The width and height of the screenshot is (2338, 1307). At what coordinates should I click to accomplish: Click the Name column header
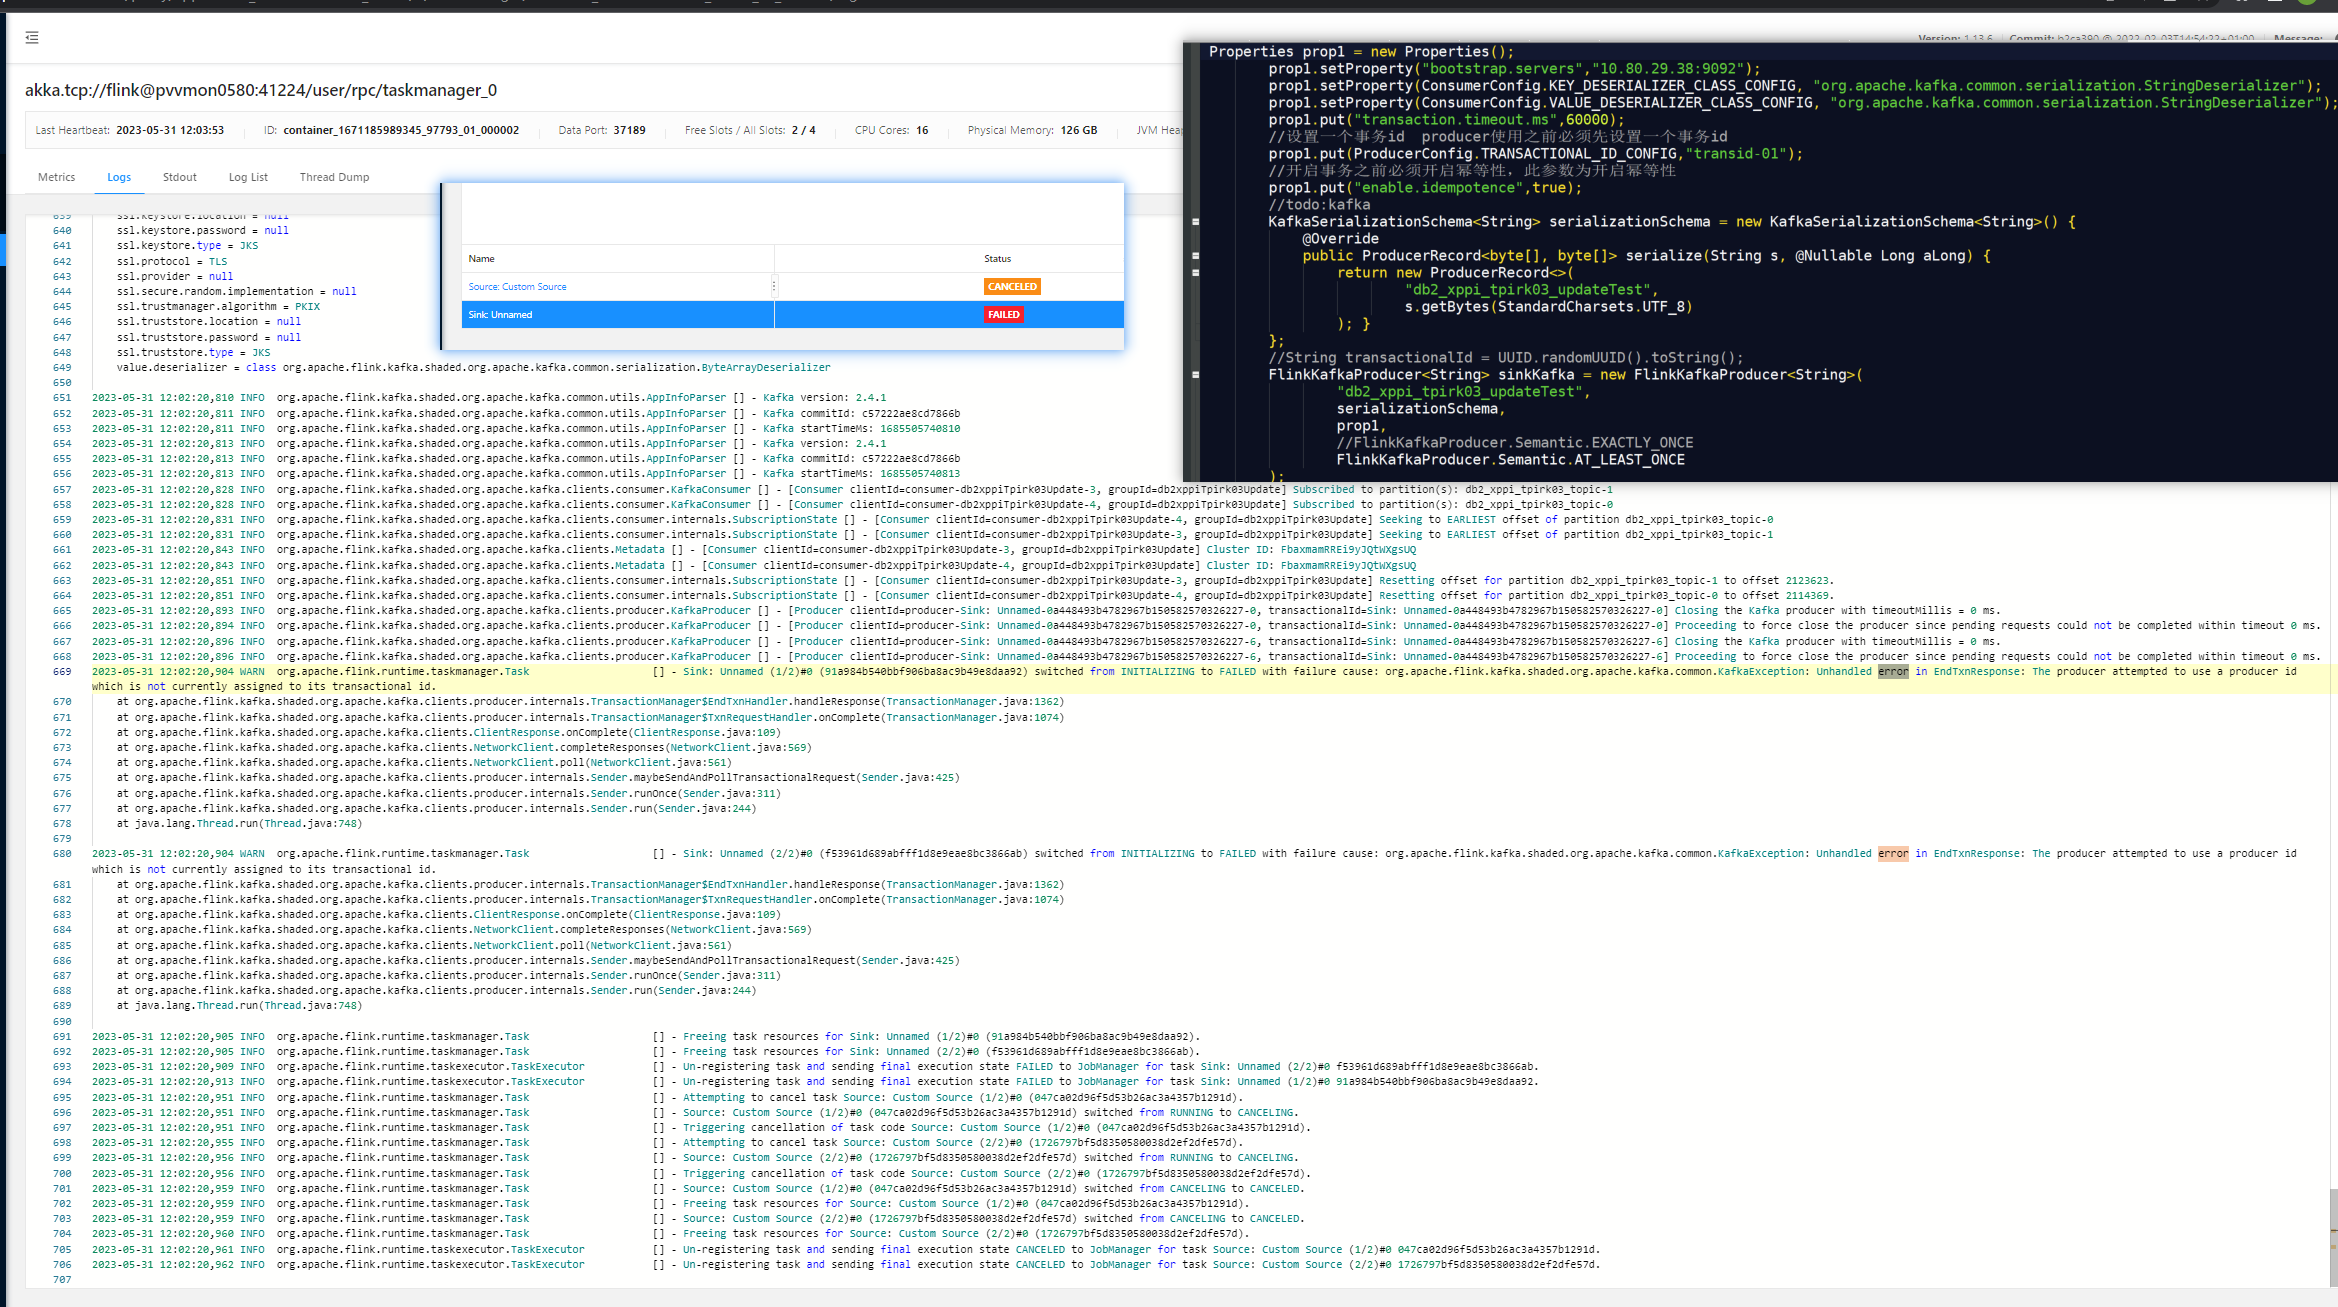pyautogui.click(x=482, y=259)
